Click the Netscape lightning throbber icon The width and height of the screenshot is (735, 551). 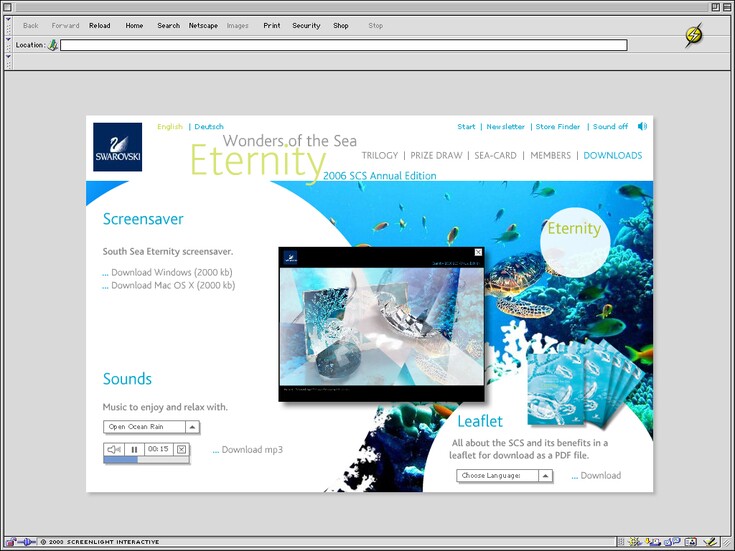pos(694,35)
